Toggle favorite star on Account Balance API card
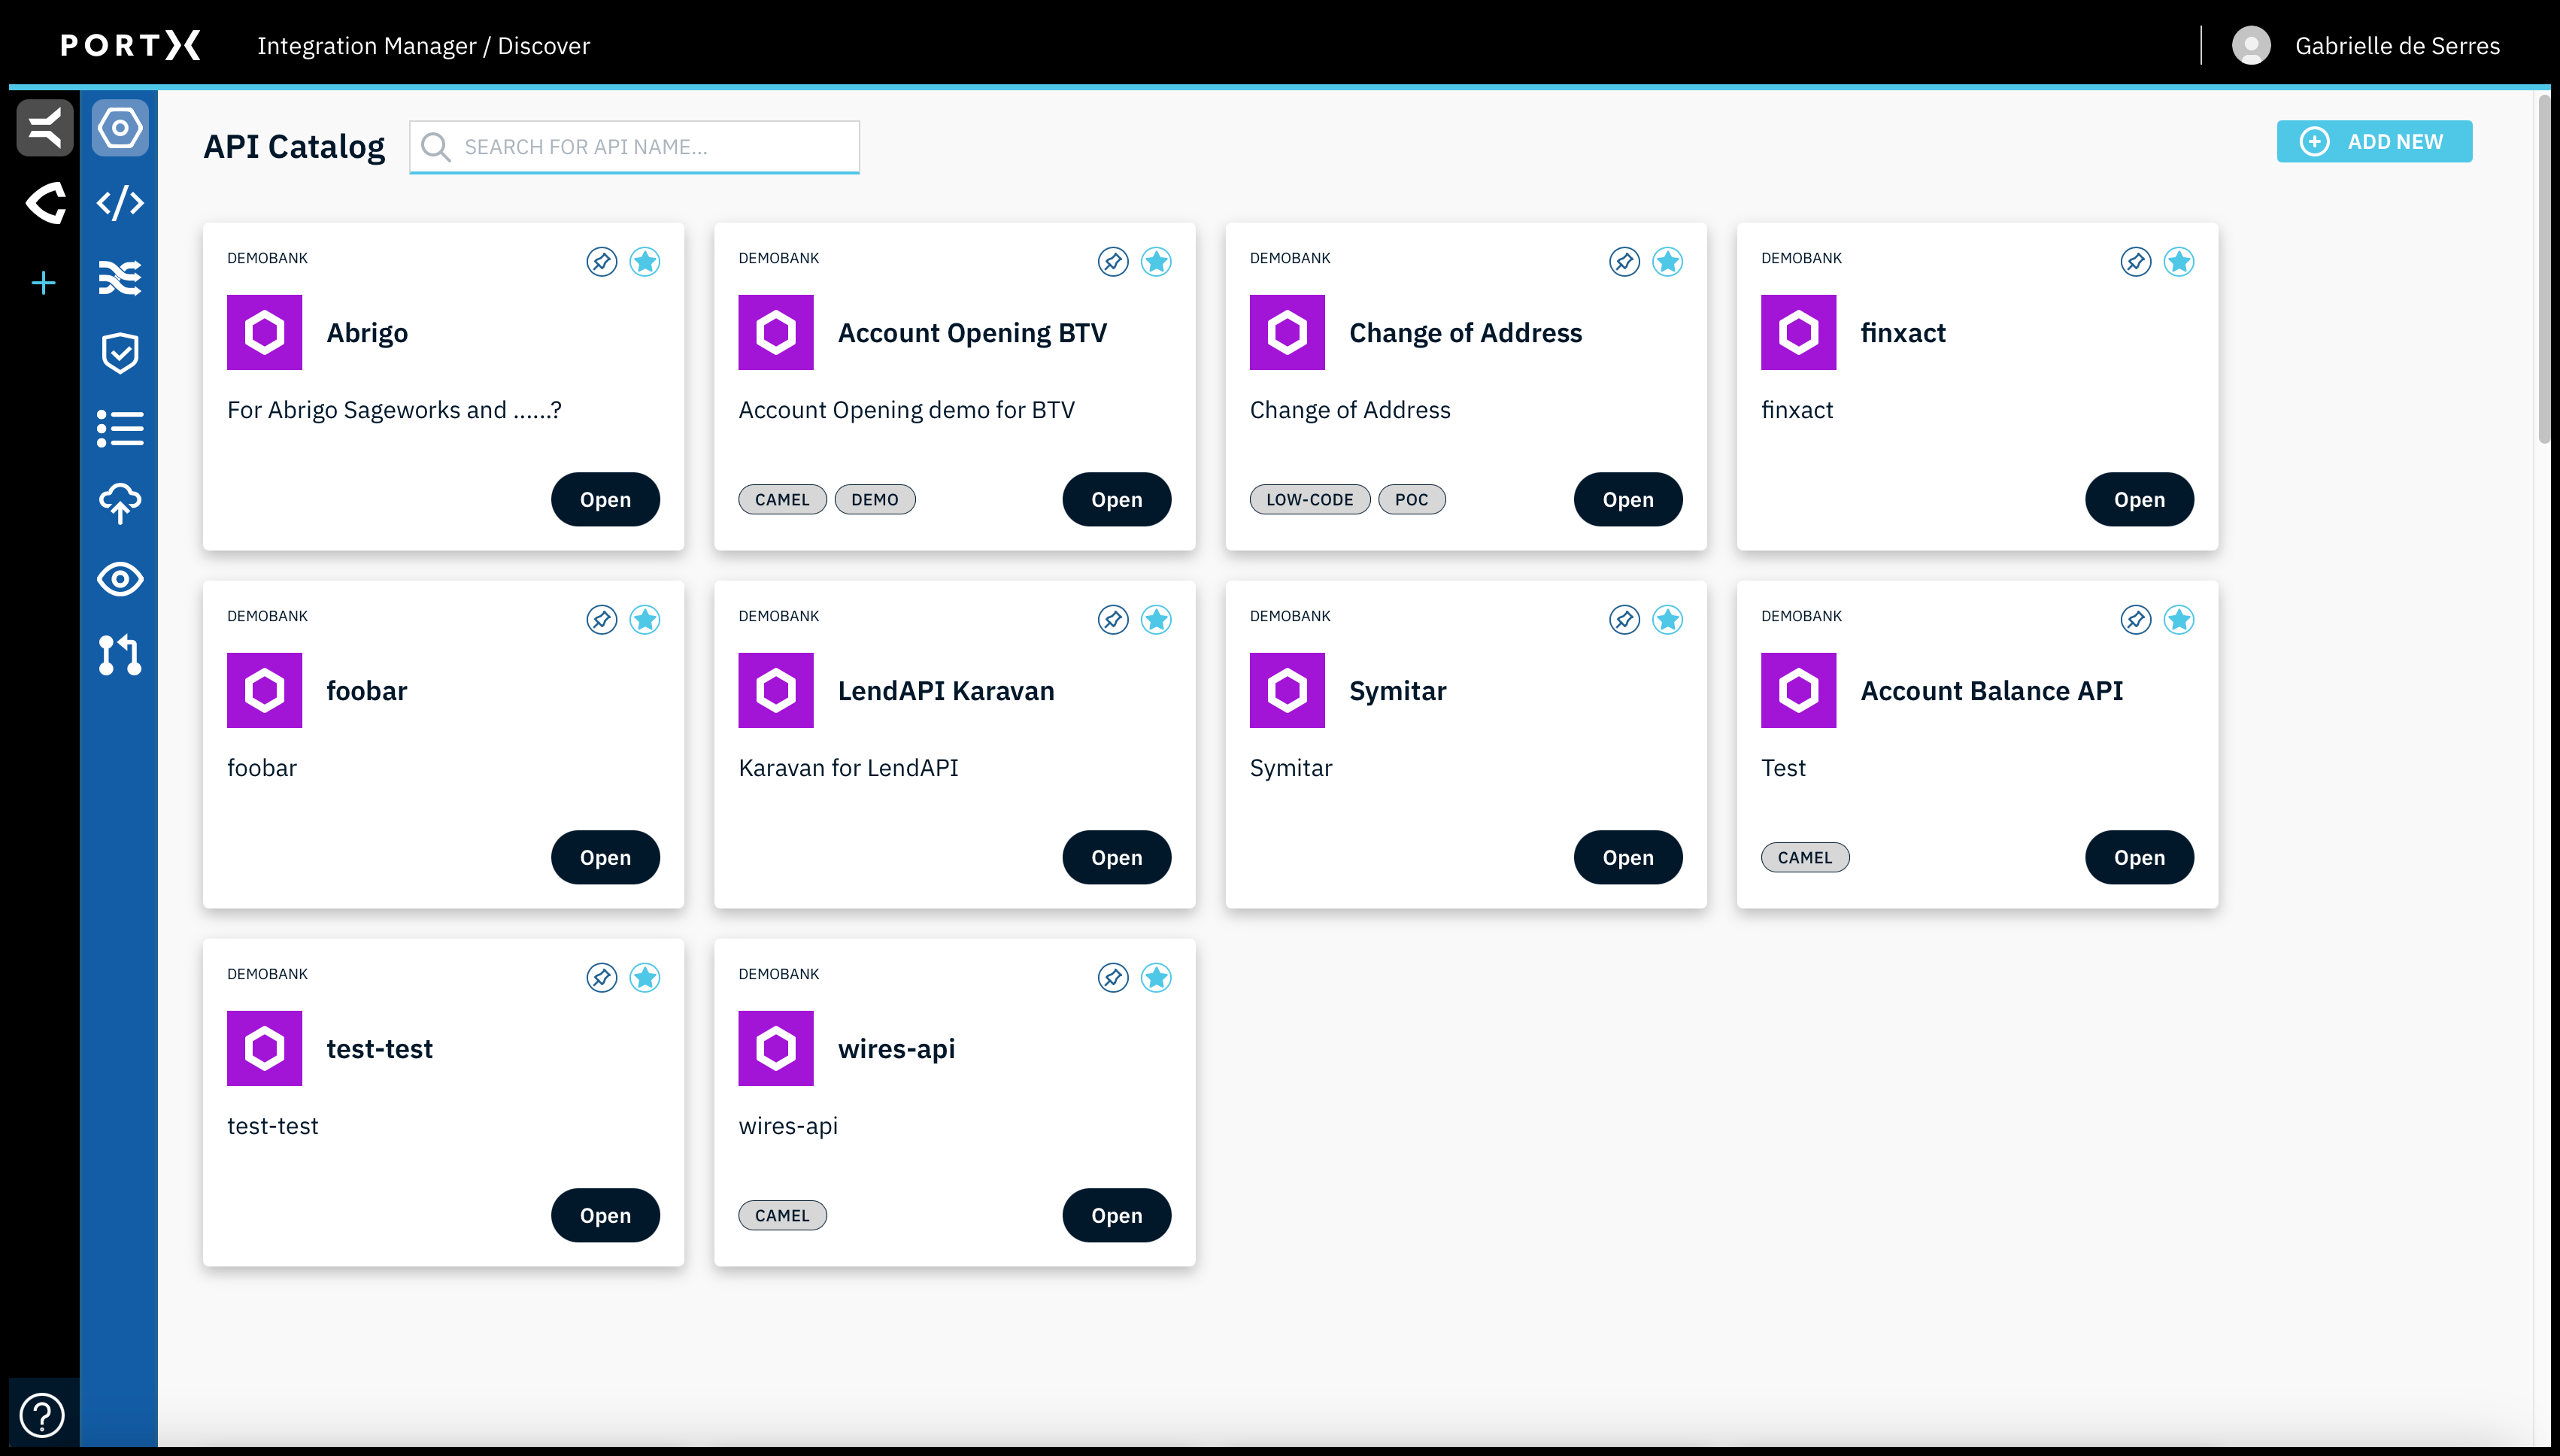The height and width of the screenshot is (1456, 2560). pyautogui.click(x=2179, y=620)
